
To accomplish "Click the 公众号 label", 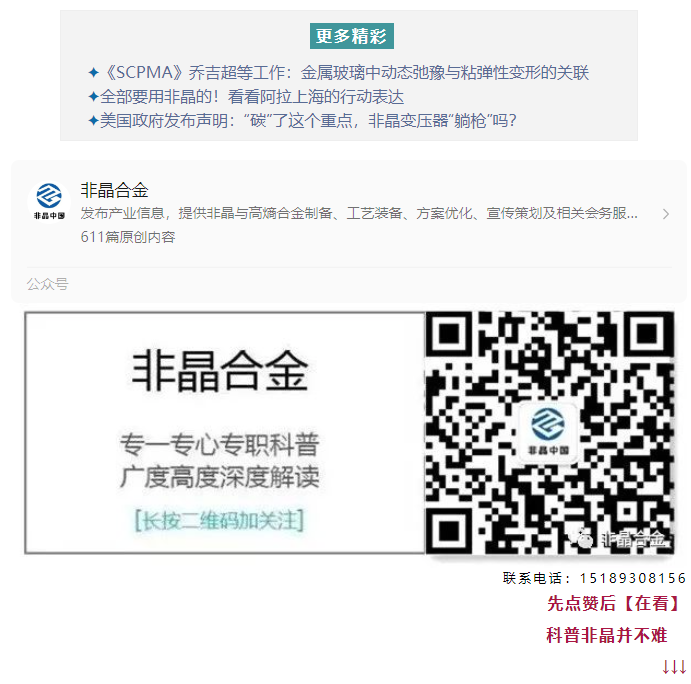I will (48, 284).
